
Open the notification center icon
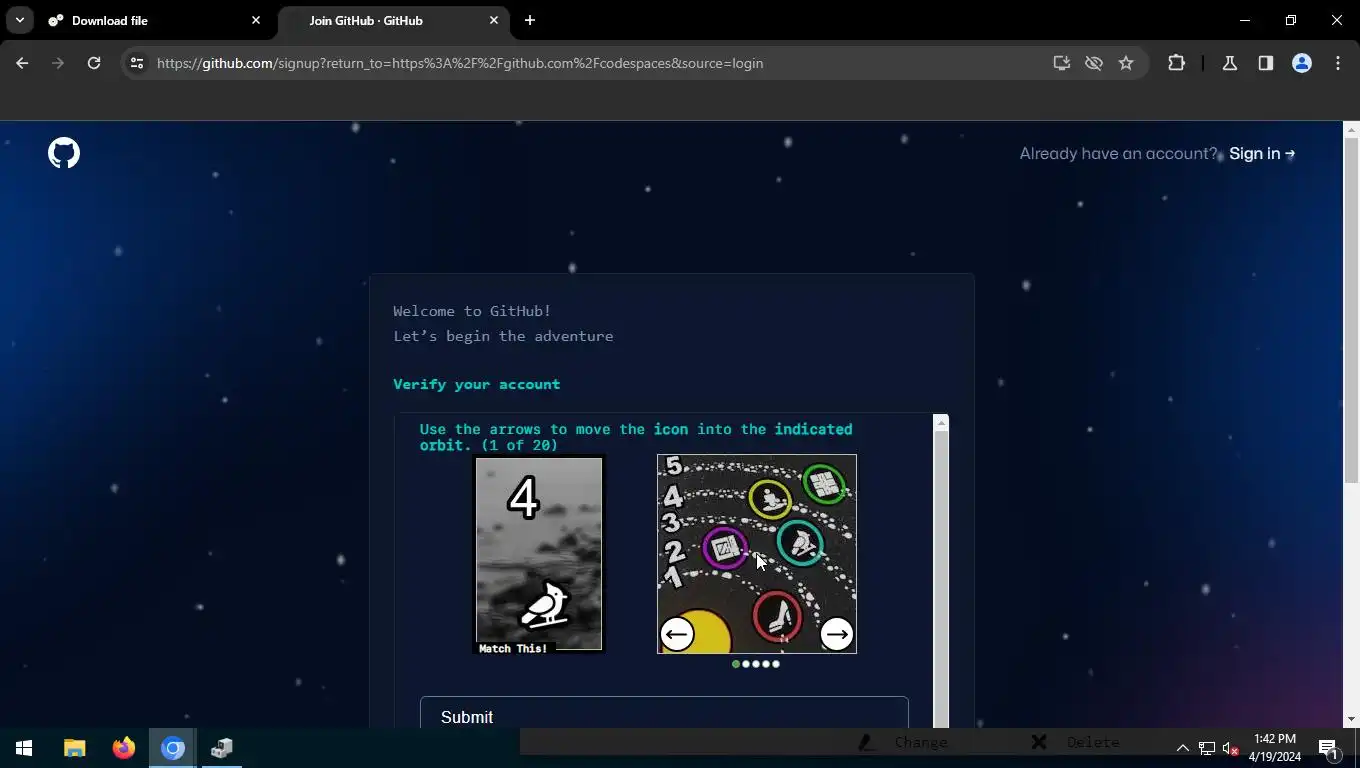(x=1328, y=748)
